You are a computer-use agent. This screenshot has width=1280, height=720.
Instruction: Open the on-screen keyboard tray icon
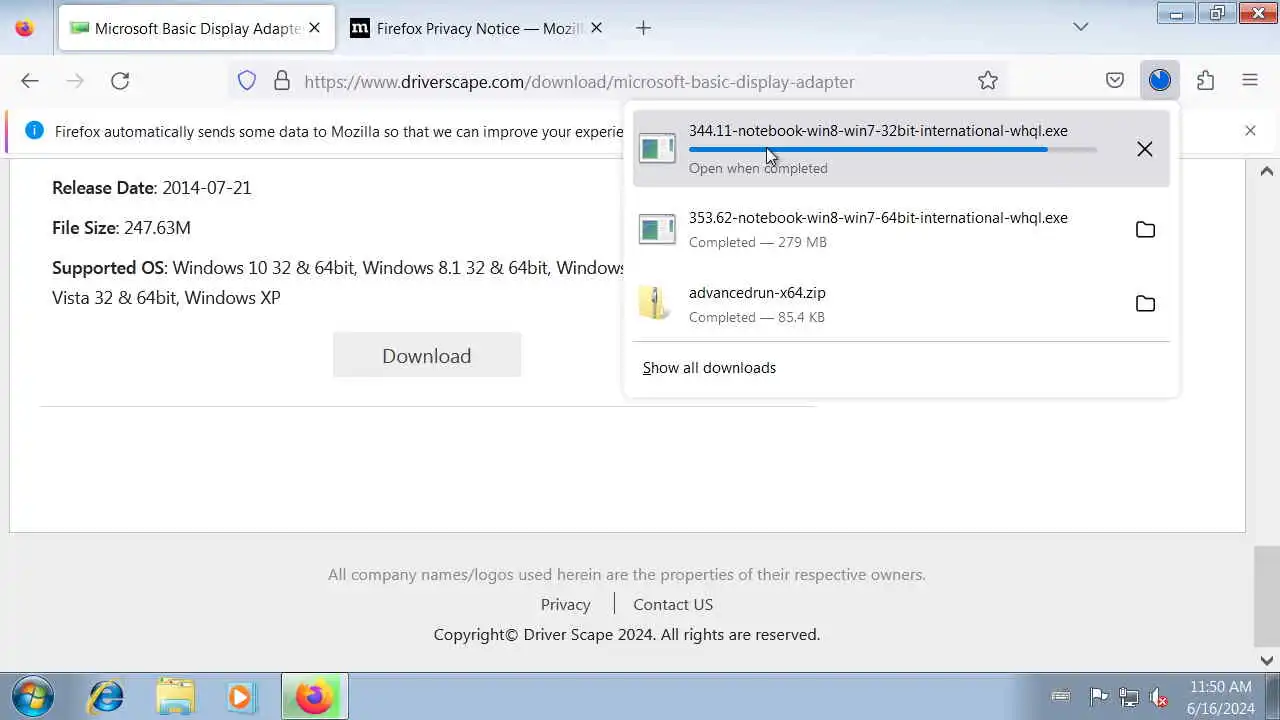coord(1061,696)
